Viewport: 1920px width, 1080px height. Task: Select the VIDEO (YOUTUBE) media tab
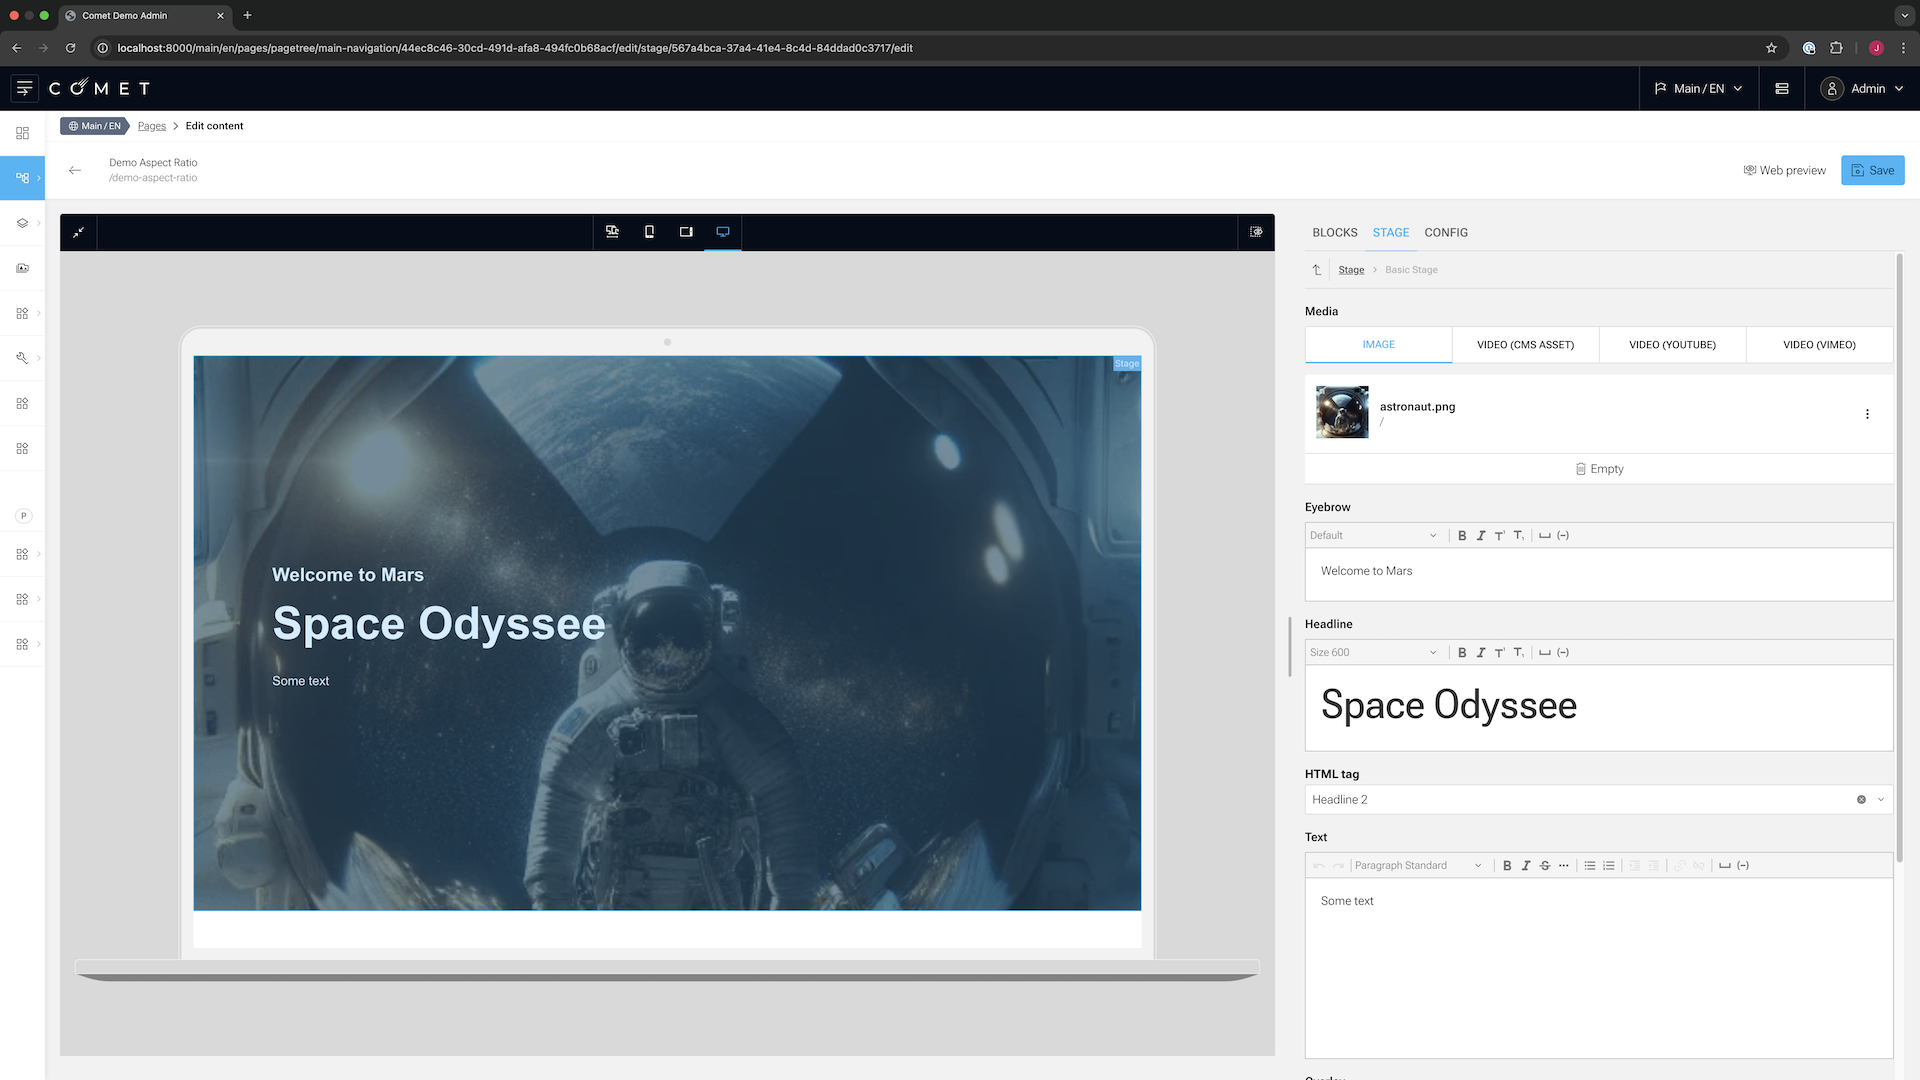point(1672,345)
